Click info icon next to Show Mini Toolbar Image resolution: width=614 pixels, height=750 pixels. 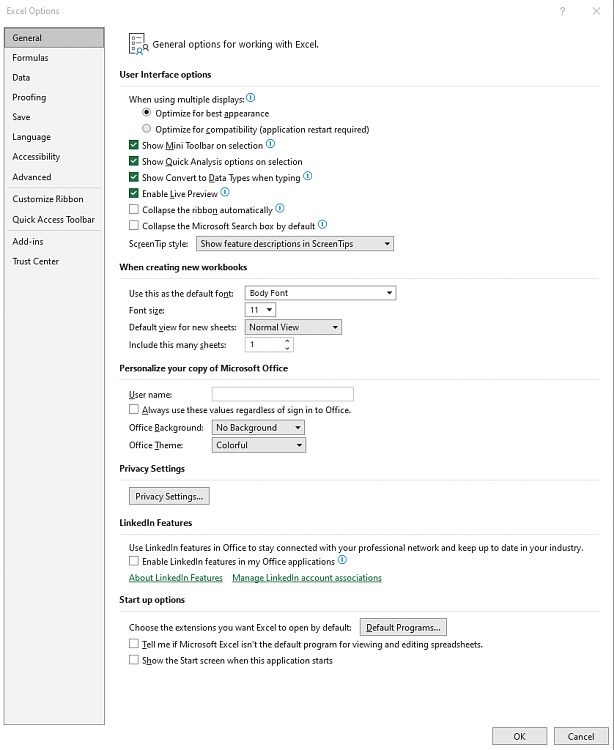[x=271, y=144]
